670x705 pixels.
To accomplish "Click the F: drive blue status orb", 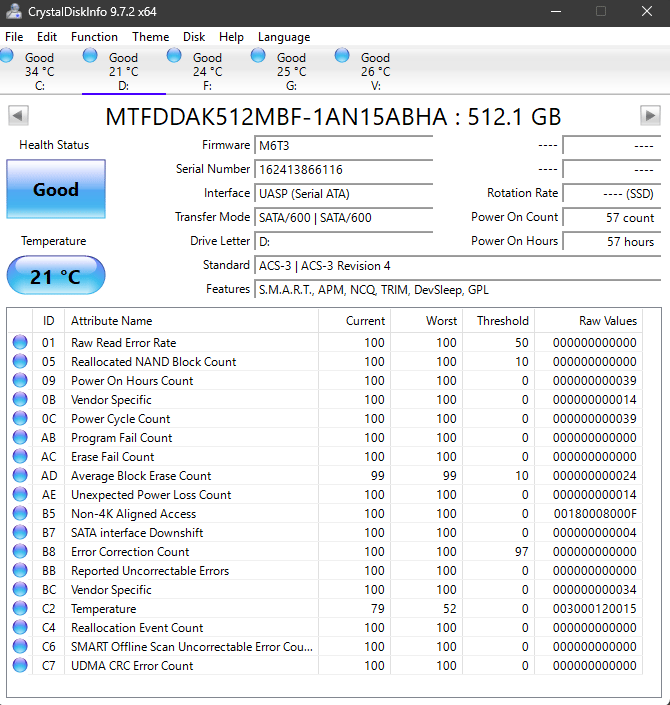I will pos(174,55).
